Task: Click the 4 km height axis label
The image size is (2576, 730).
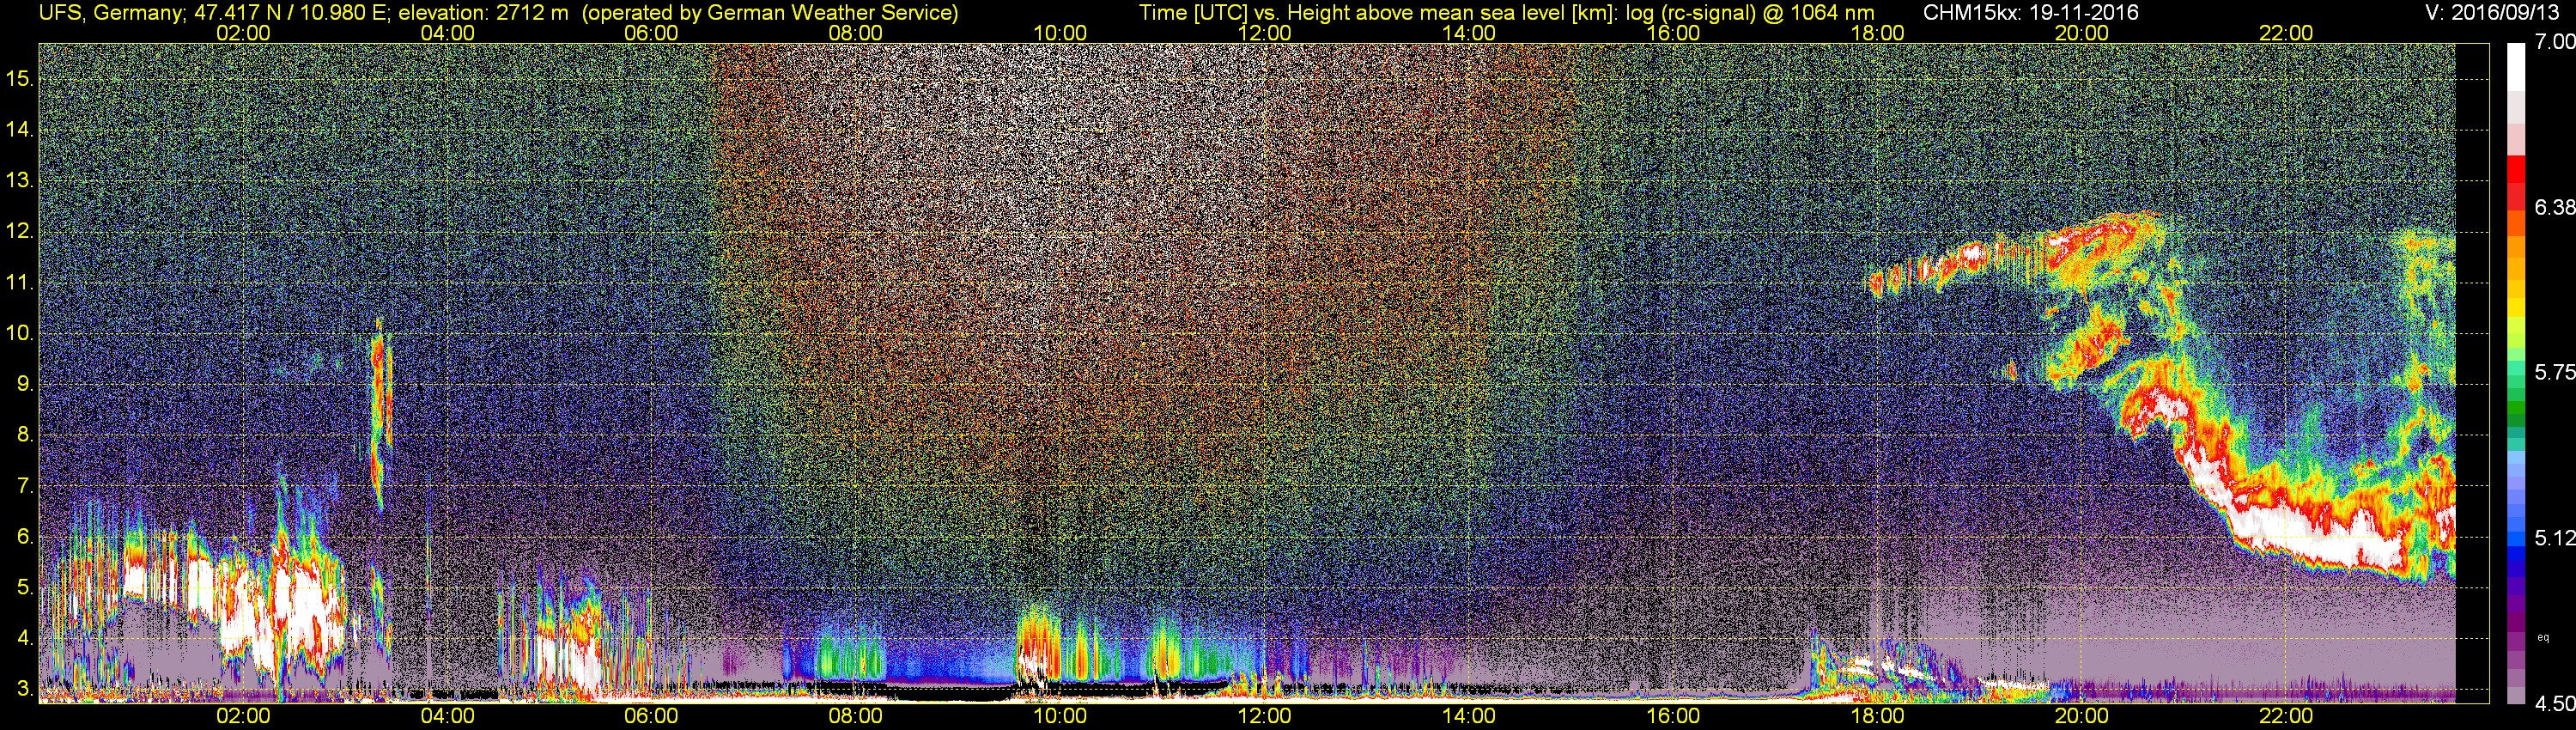Action: pos(24,638)
